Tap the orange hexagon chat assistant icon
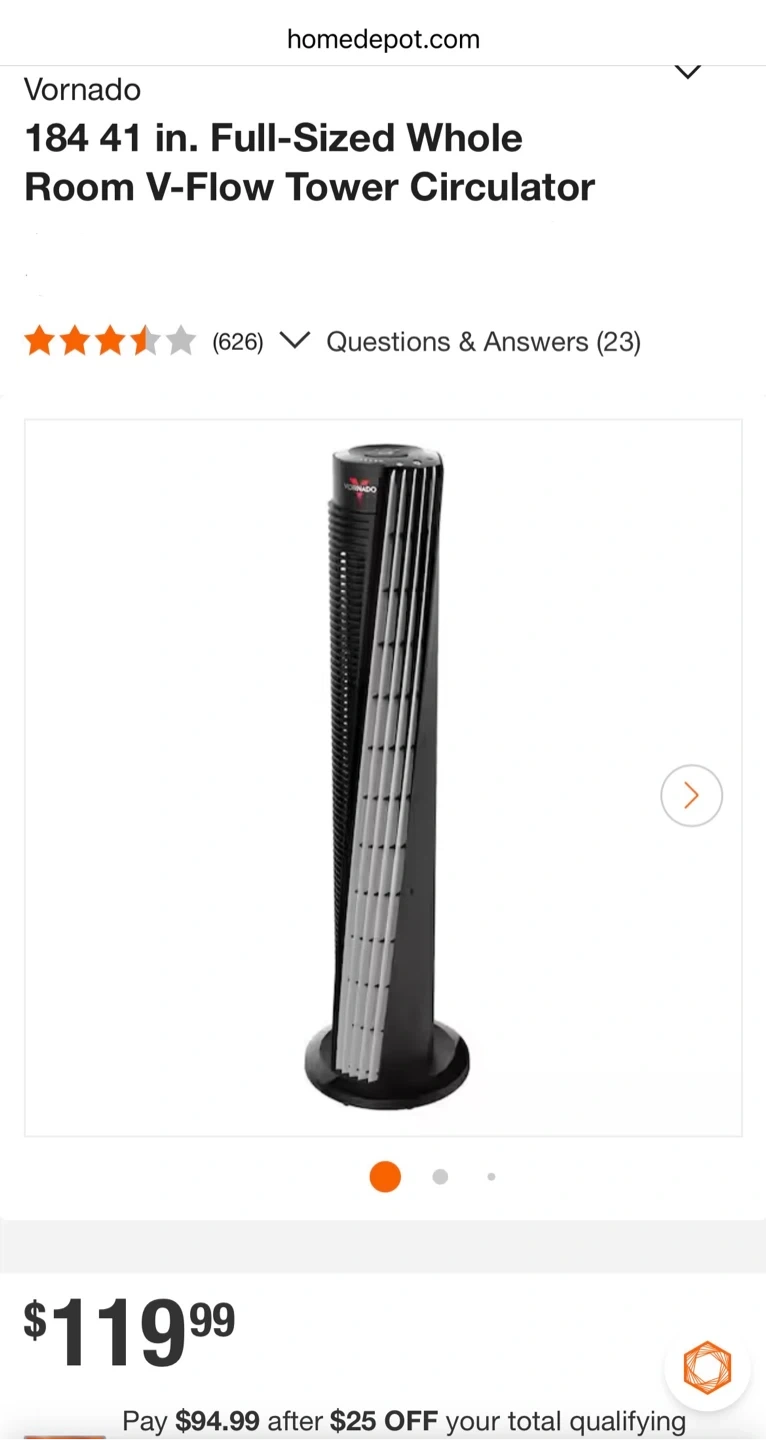 pyautogui.click(x=707, y=1367)
